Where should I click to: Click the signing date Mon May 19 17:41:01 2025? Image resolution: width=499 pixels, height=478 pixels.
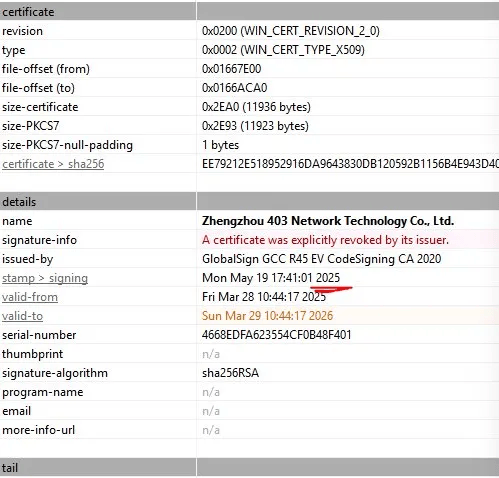click(x=271, y=278)
